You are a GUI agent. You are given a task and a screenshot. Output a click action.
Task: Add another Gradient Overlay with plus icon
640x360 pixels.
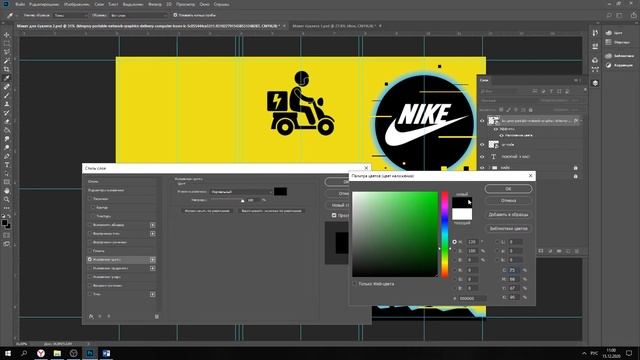coord(153,268)
